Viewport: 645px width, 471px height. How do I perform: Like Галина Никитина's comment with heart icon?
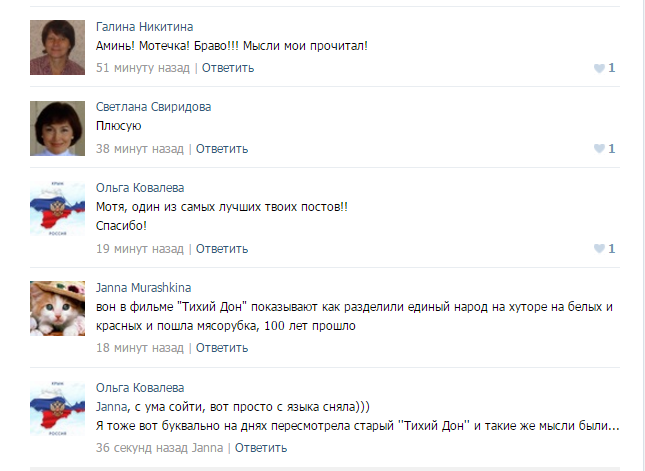[x=599, y=68]
